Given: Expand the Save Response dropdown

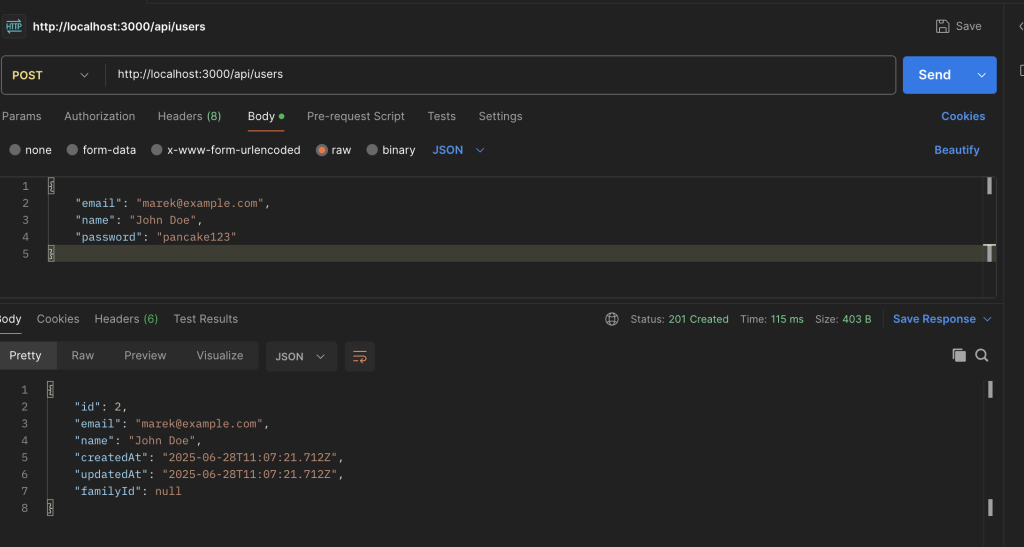Looking at the screenshot, I should pyautogui.click(x=988, y=319).
